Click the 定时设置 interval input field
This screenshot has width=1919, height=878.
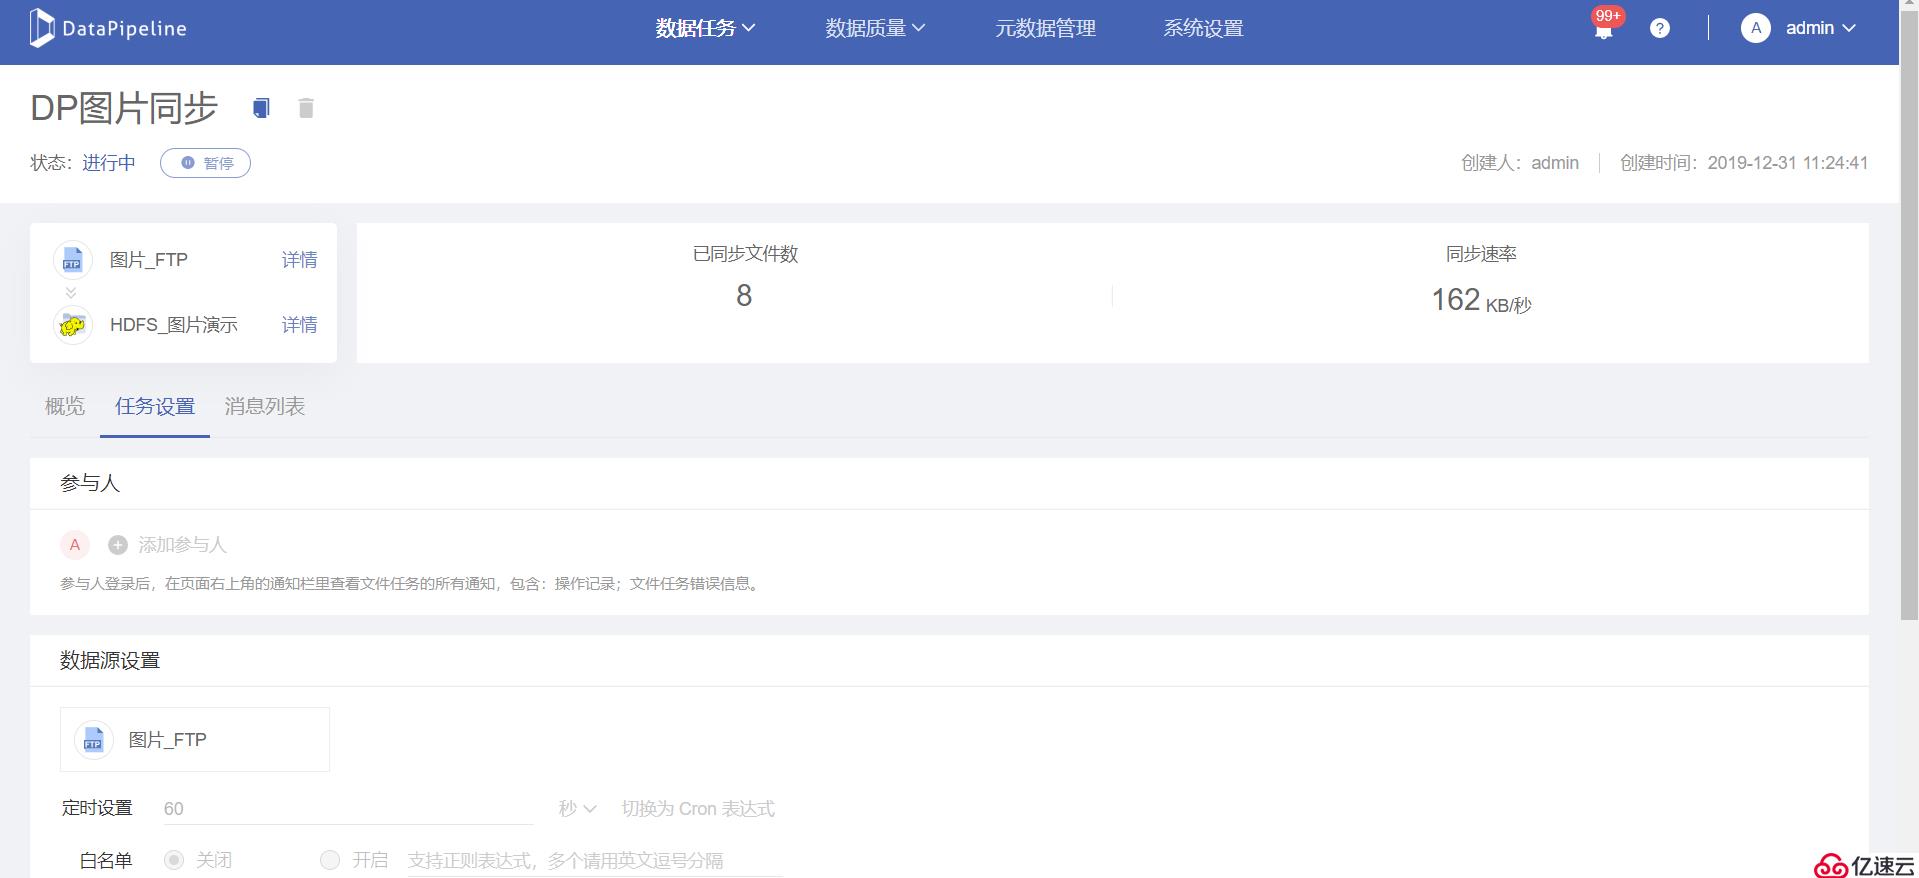[348, 808]
